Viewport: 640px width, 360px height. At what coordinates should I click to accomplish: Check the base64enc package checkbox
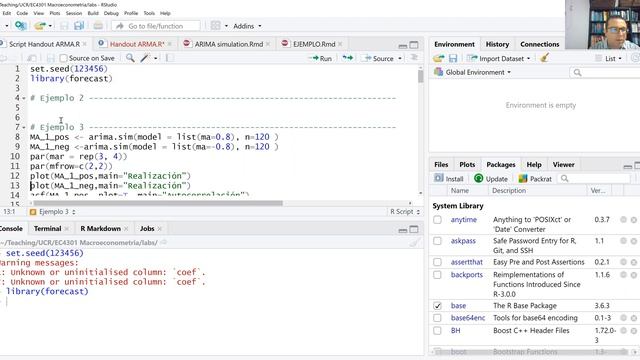438,318
